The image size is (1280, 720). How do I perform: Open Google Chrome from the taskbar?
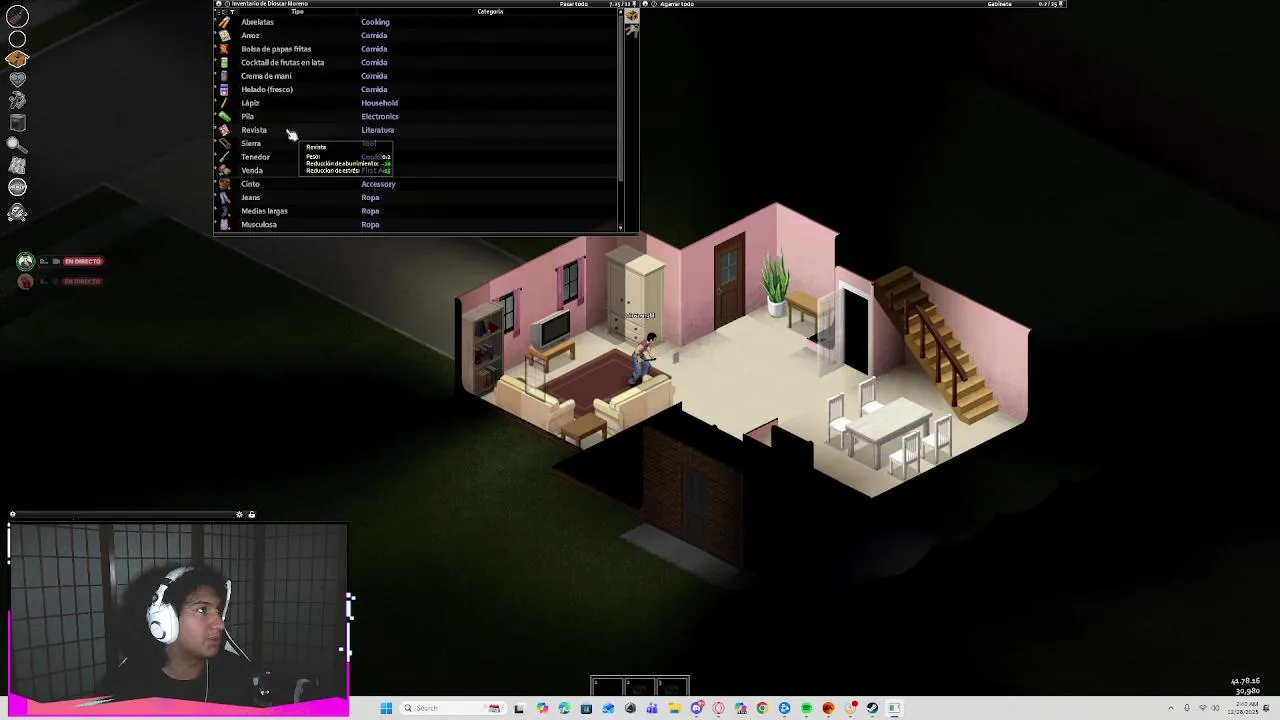tap(762, 708)
